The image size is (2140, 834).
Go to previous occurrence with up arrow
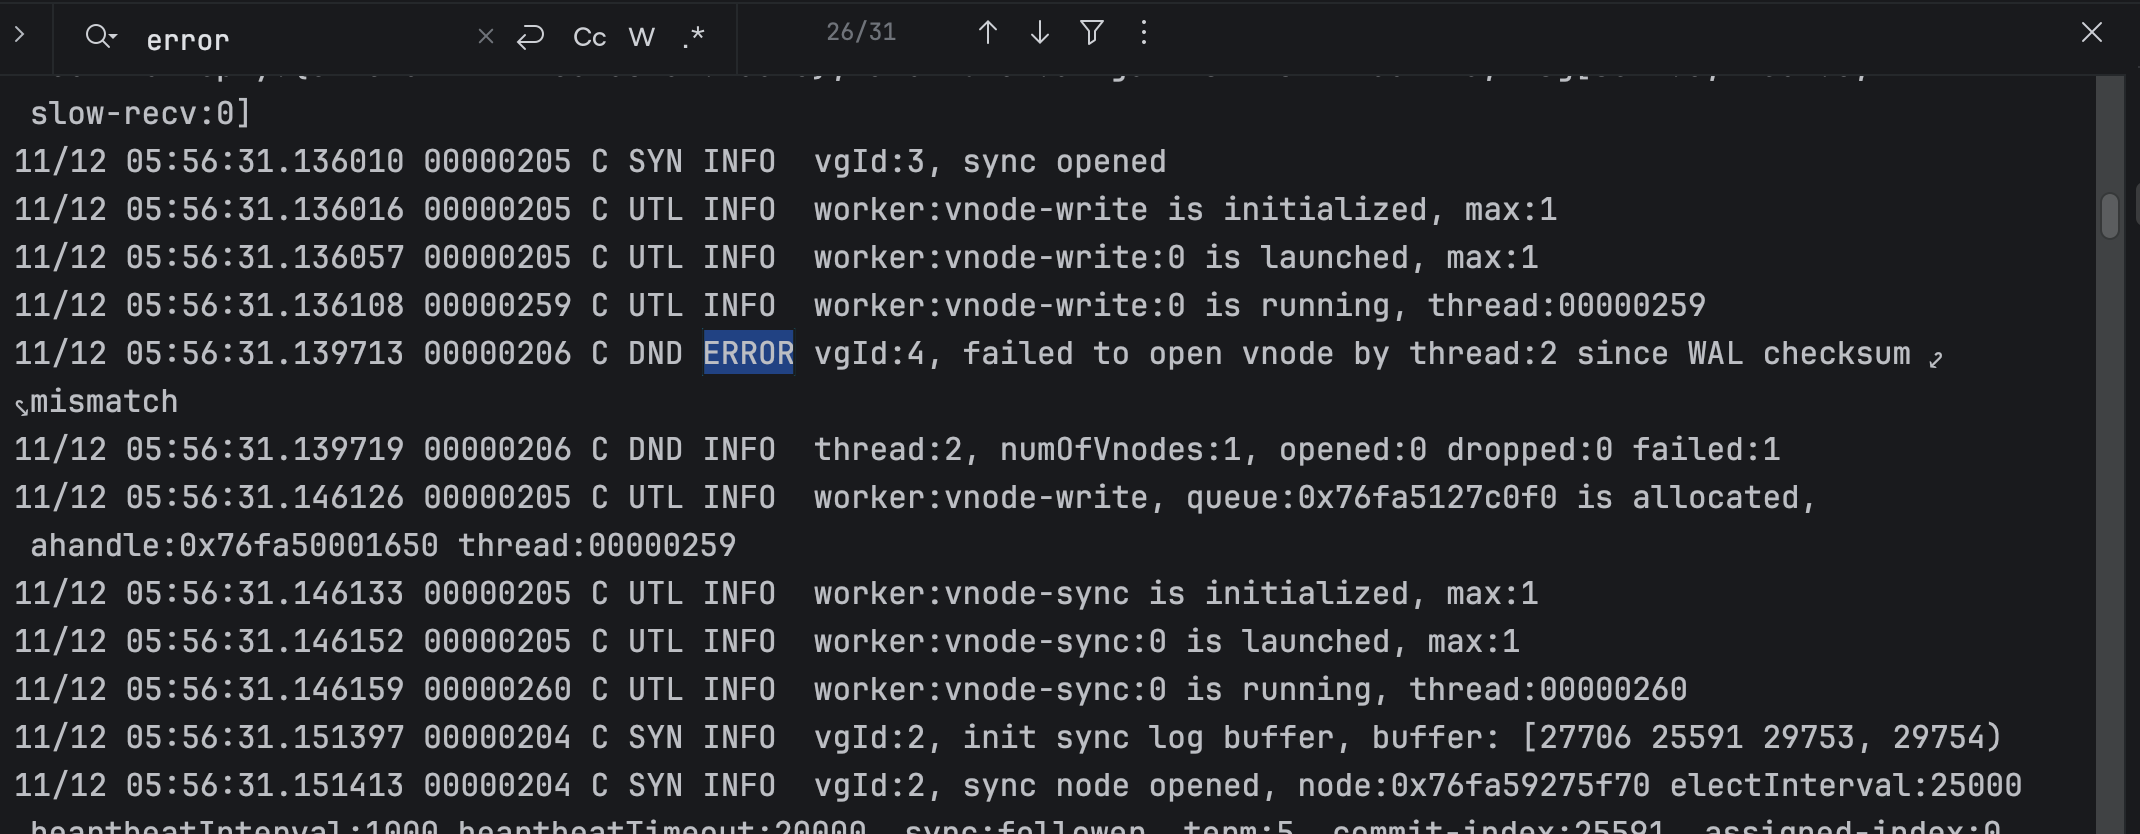pyautogui.click(x=987, y=33)
